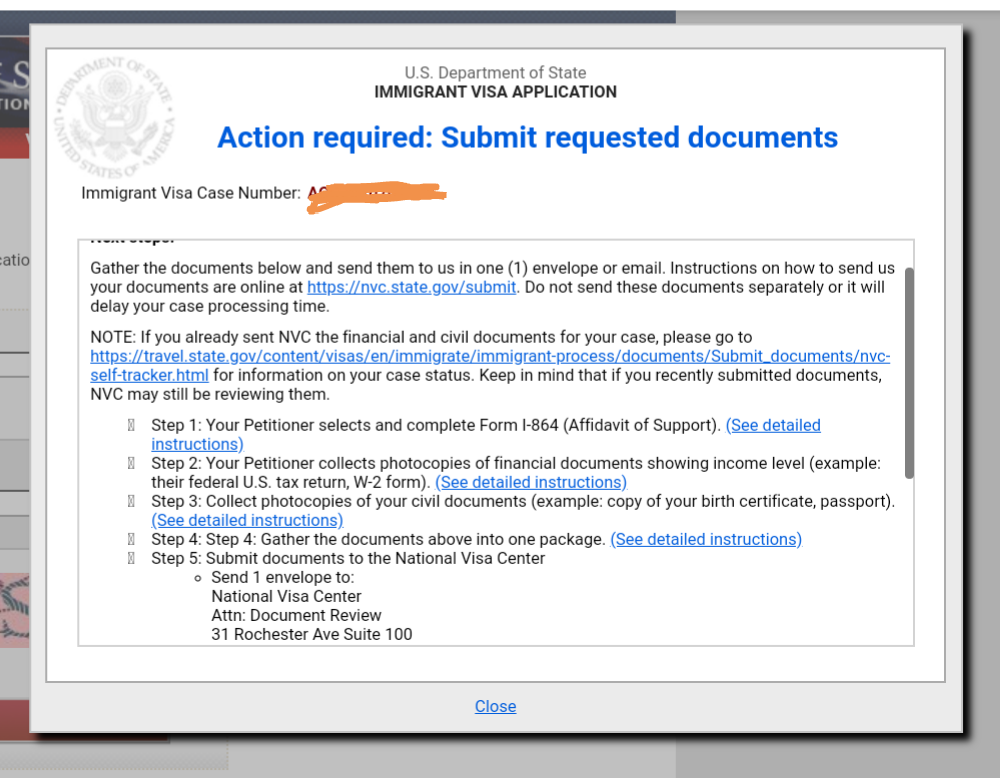Click the Step 4 bullet marker

coord(131,540)
